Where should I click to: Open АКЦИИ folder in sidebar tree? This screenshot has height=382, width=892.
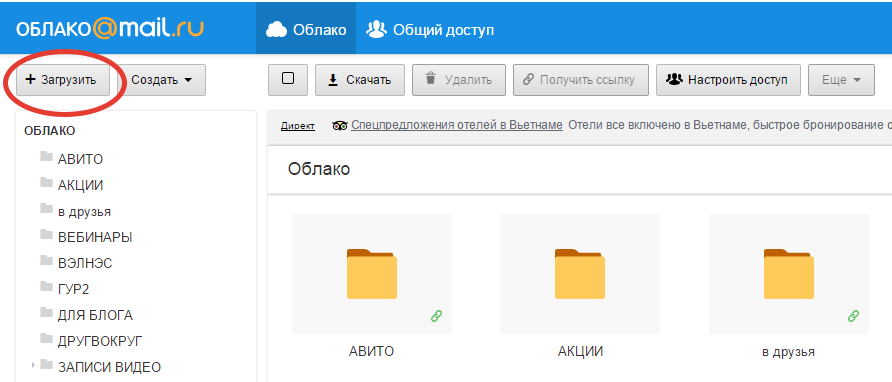pos(80,185)
